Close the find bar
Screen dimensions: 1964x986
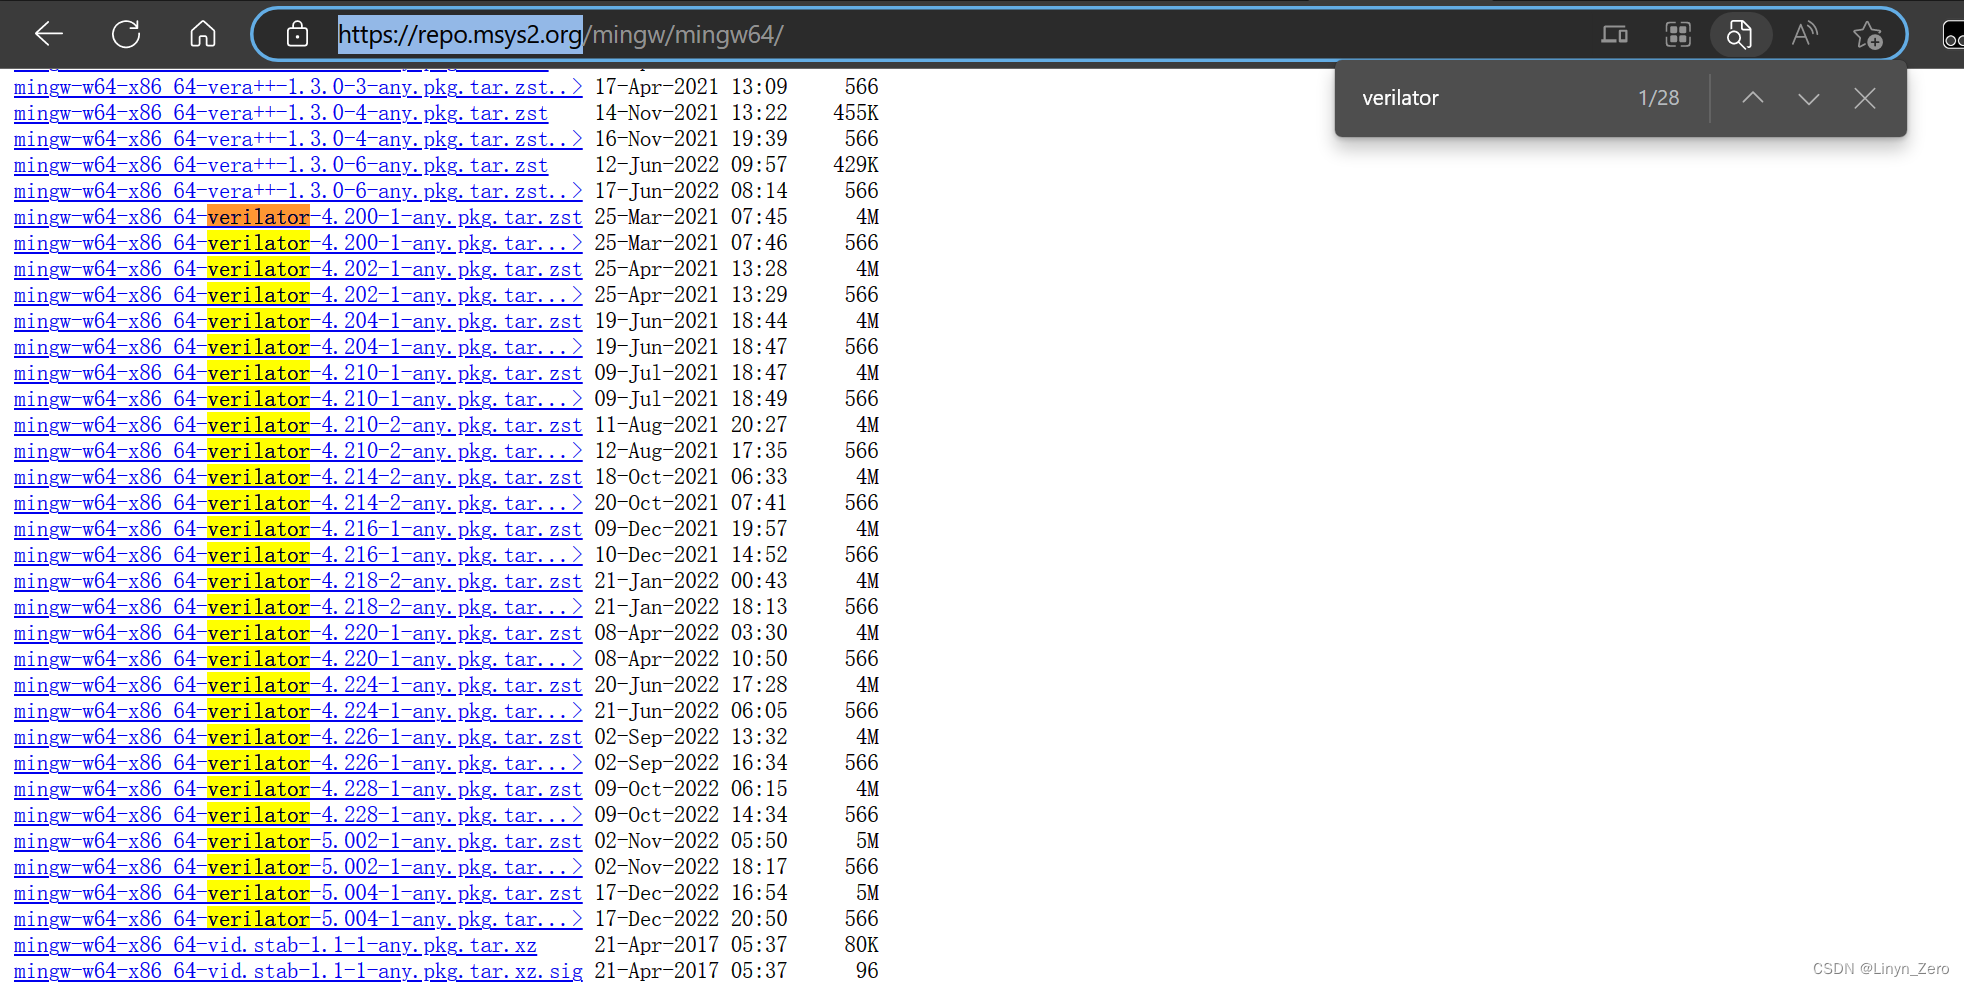(1865, 98)
